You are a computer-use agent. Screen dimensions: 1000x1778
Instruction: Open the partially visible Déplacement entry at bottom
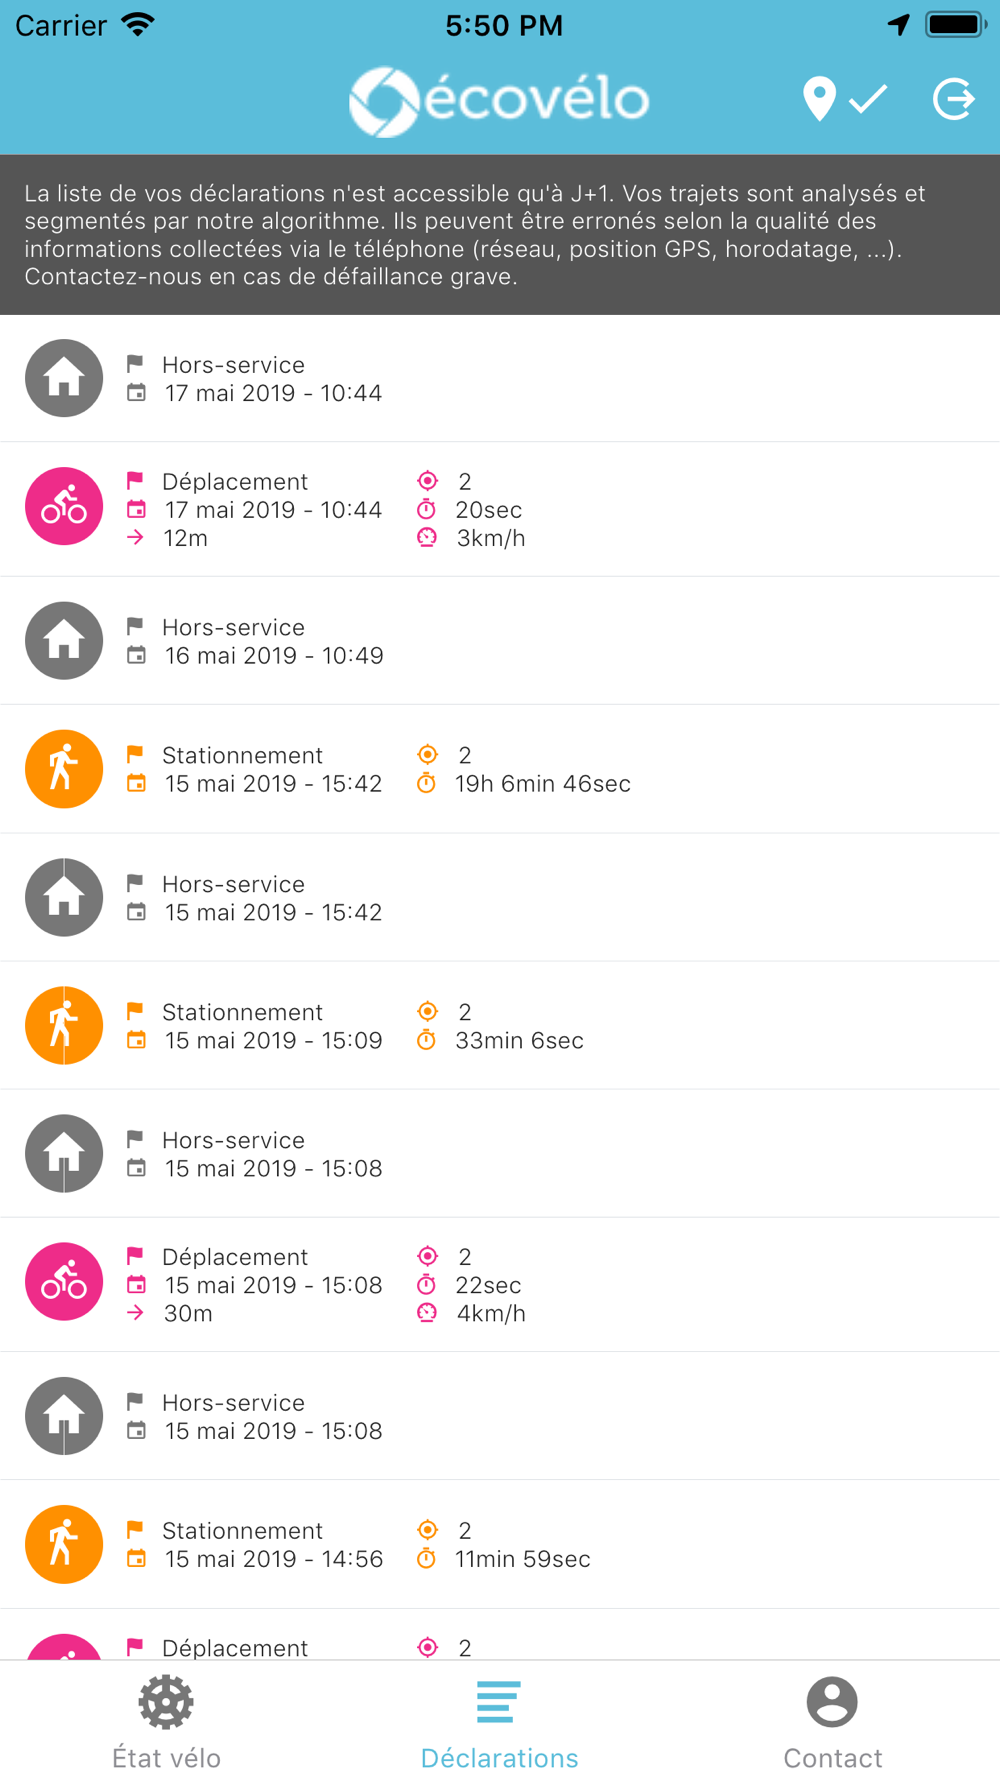[500, 1635]
